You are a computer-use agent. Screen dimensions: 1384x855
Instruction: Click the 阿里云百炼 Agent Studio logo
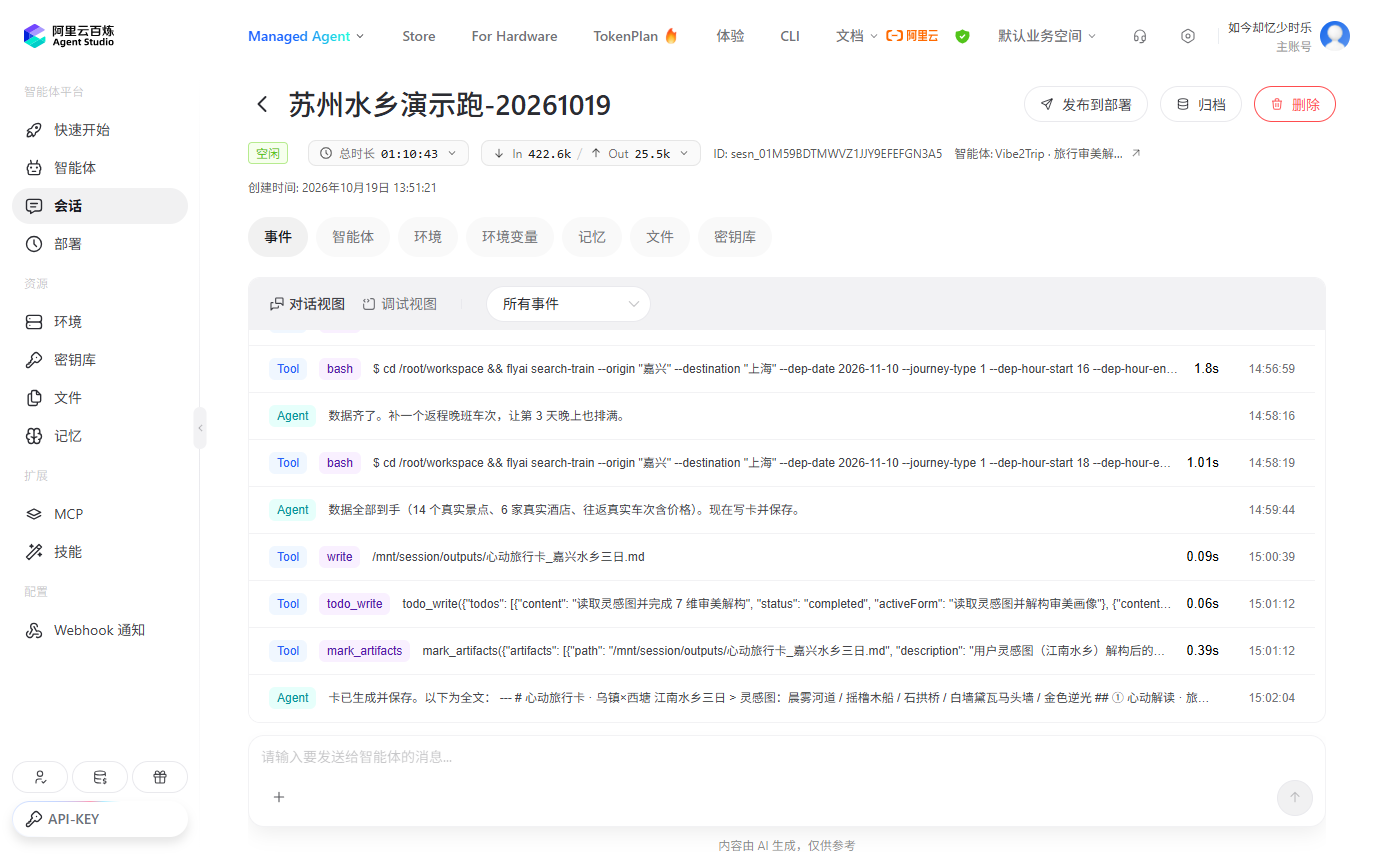click(x=69, y=36)
